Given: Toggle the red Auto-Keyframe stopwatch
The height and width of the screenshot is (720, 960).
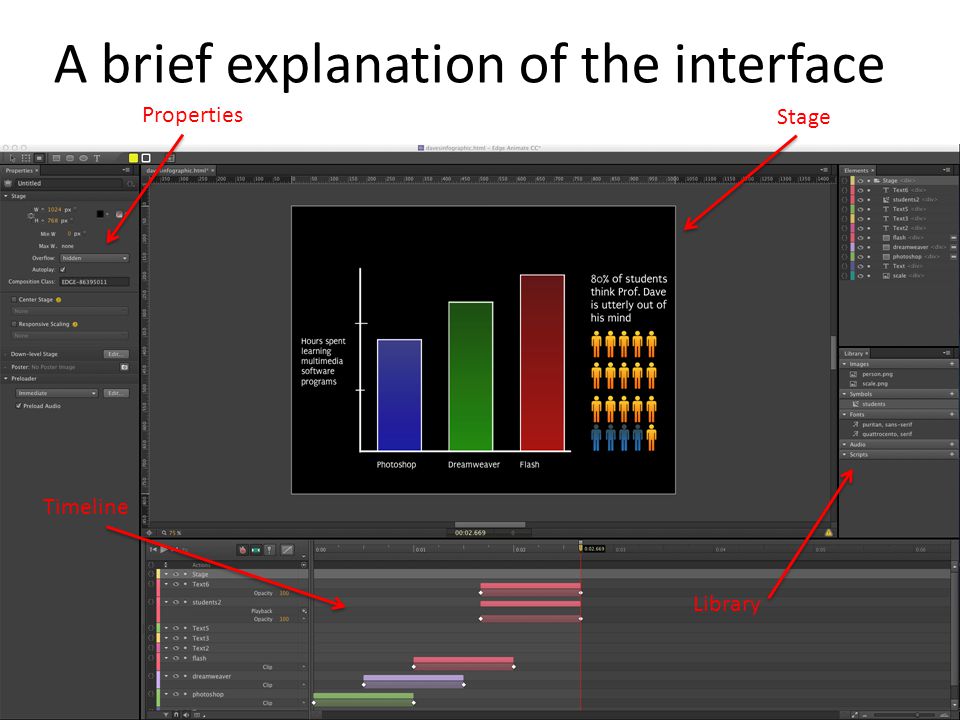Looking at the screenshot, I should point(242,550).
